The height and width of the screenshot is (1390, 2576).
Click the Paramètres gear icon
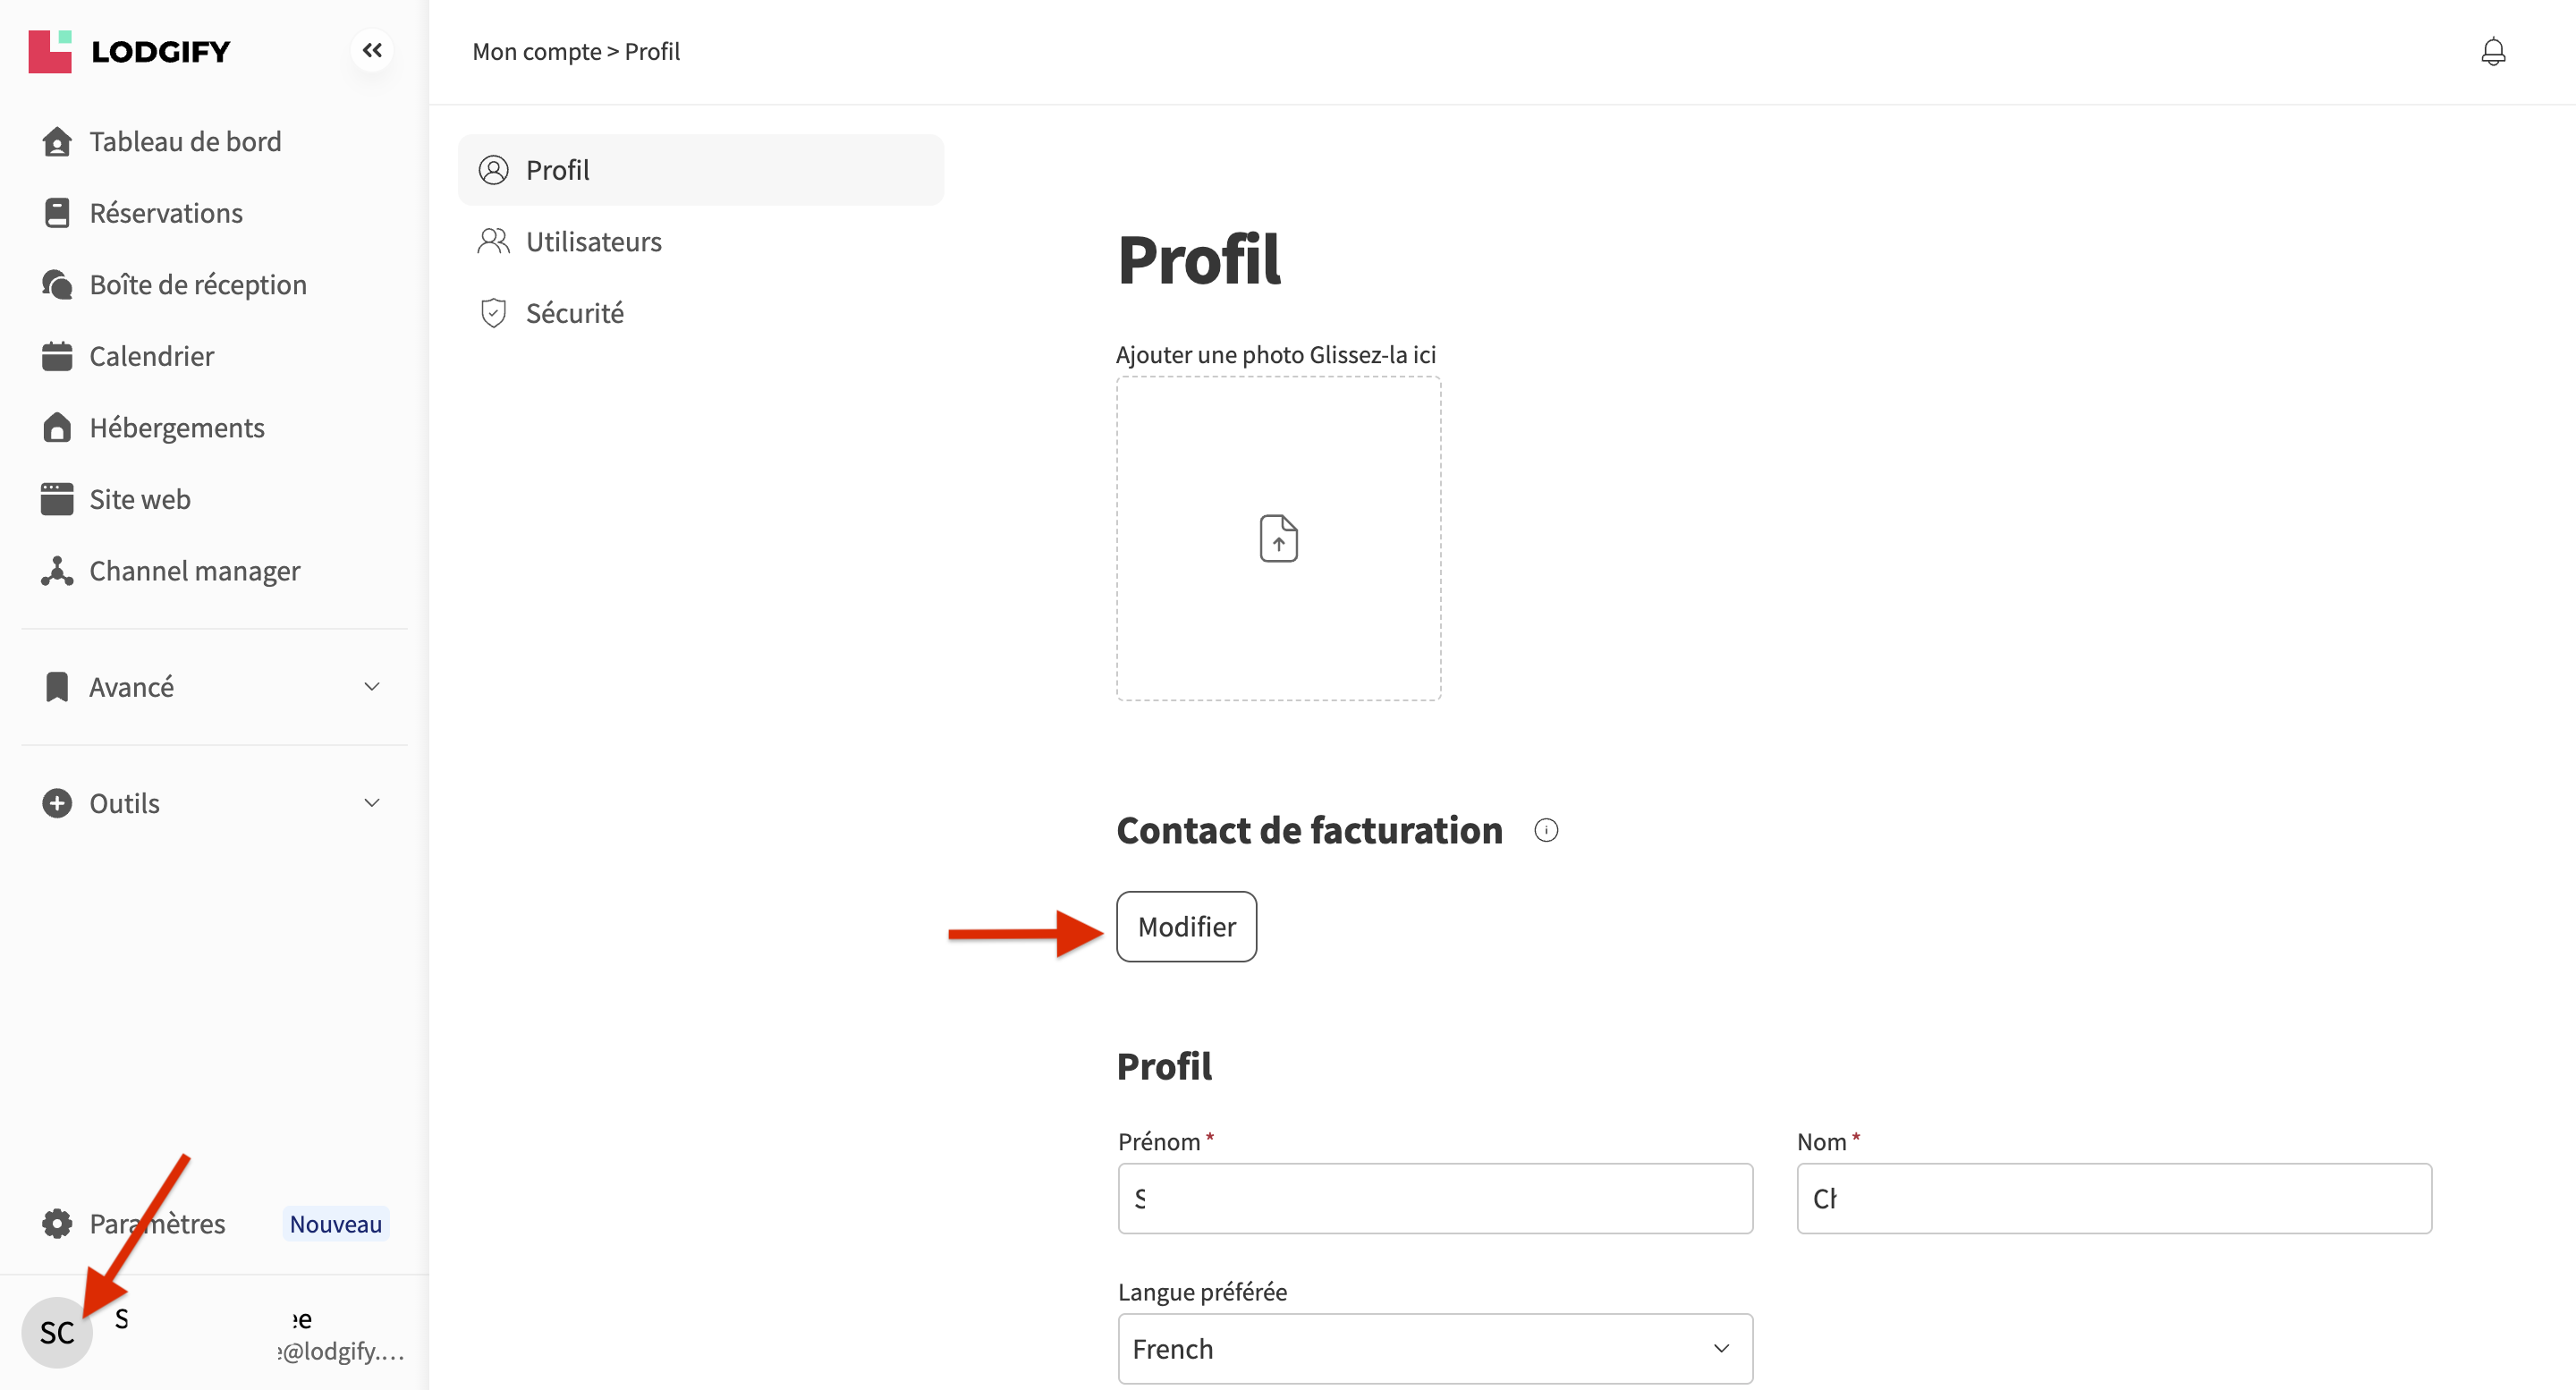click(x=57, y=1223)
